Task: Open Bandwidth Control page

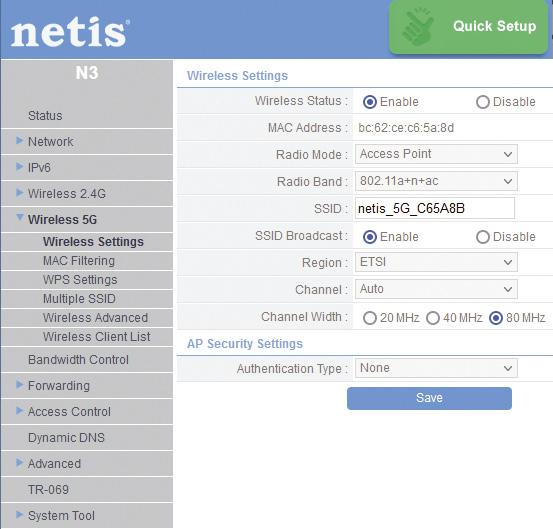Action: pyautogui.click(x=78, y=360)
